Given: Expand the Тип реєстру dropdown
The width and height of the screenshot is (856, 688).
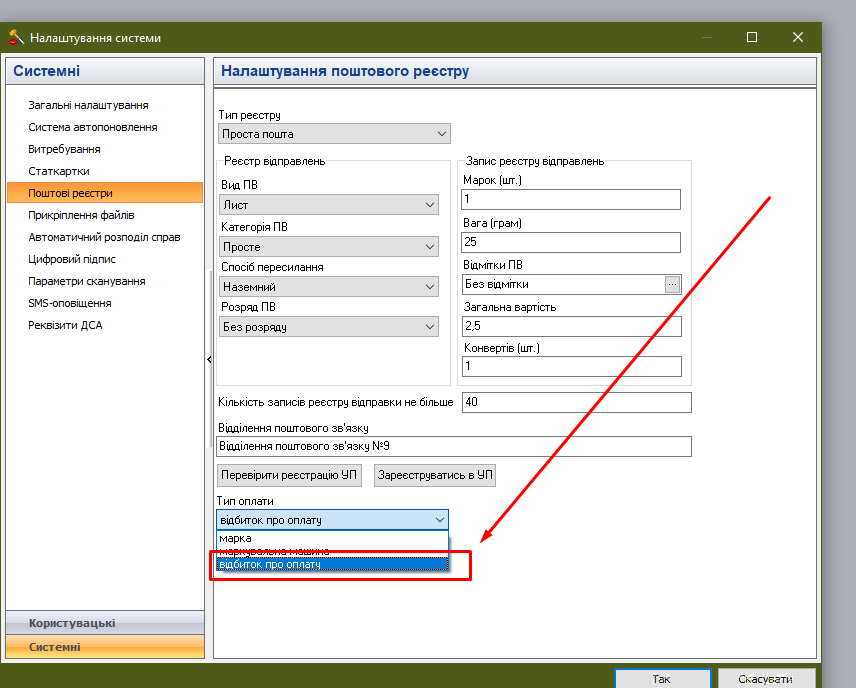Looking at the screenshot, I should click(334, 134).
